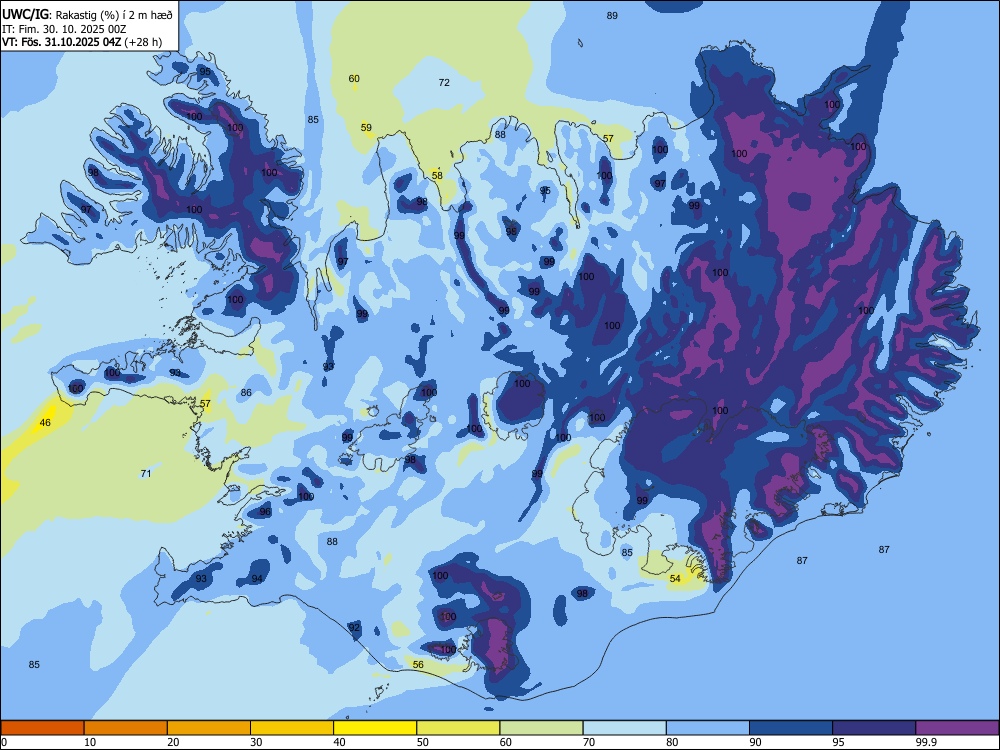This screenshot has height=750, width=1000.
Task: Click legend tick label '99.9'
Action: coord(925,742)
